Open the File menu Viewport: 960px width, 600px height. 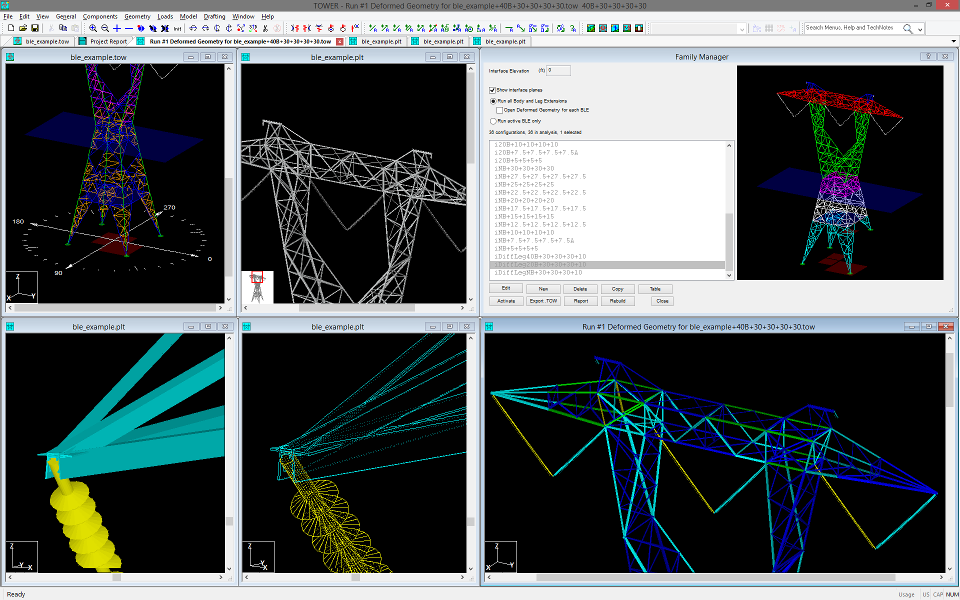tap(8, 17)
